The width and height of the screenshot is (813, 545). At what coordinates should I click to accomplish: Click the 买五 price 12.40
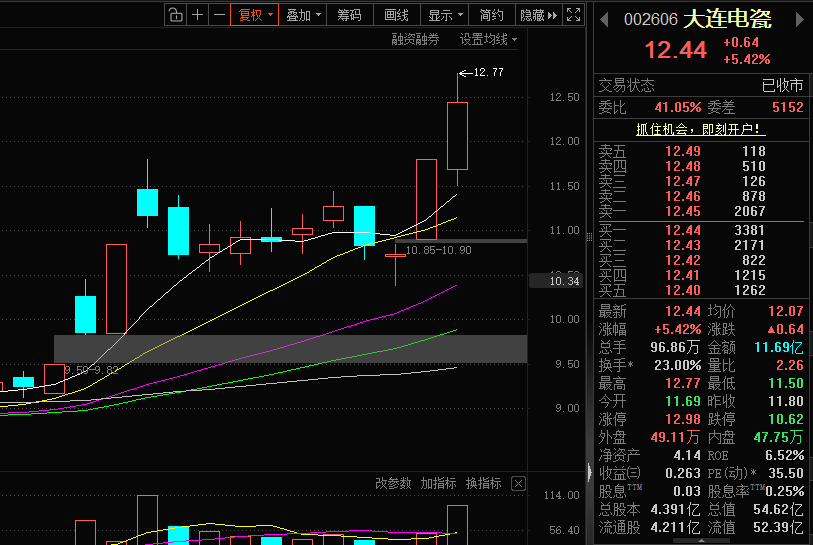click(x=683, y=290)
